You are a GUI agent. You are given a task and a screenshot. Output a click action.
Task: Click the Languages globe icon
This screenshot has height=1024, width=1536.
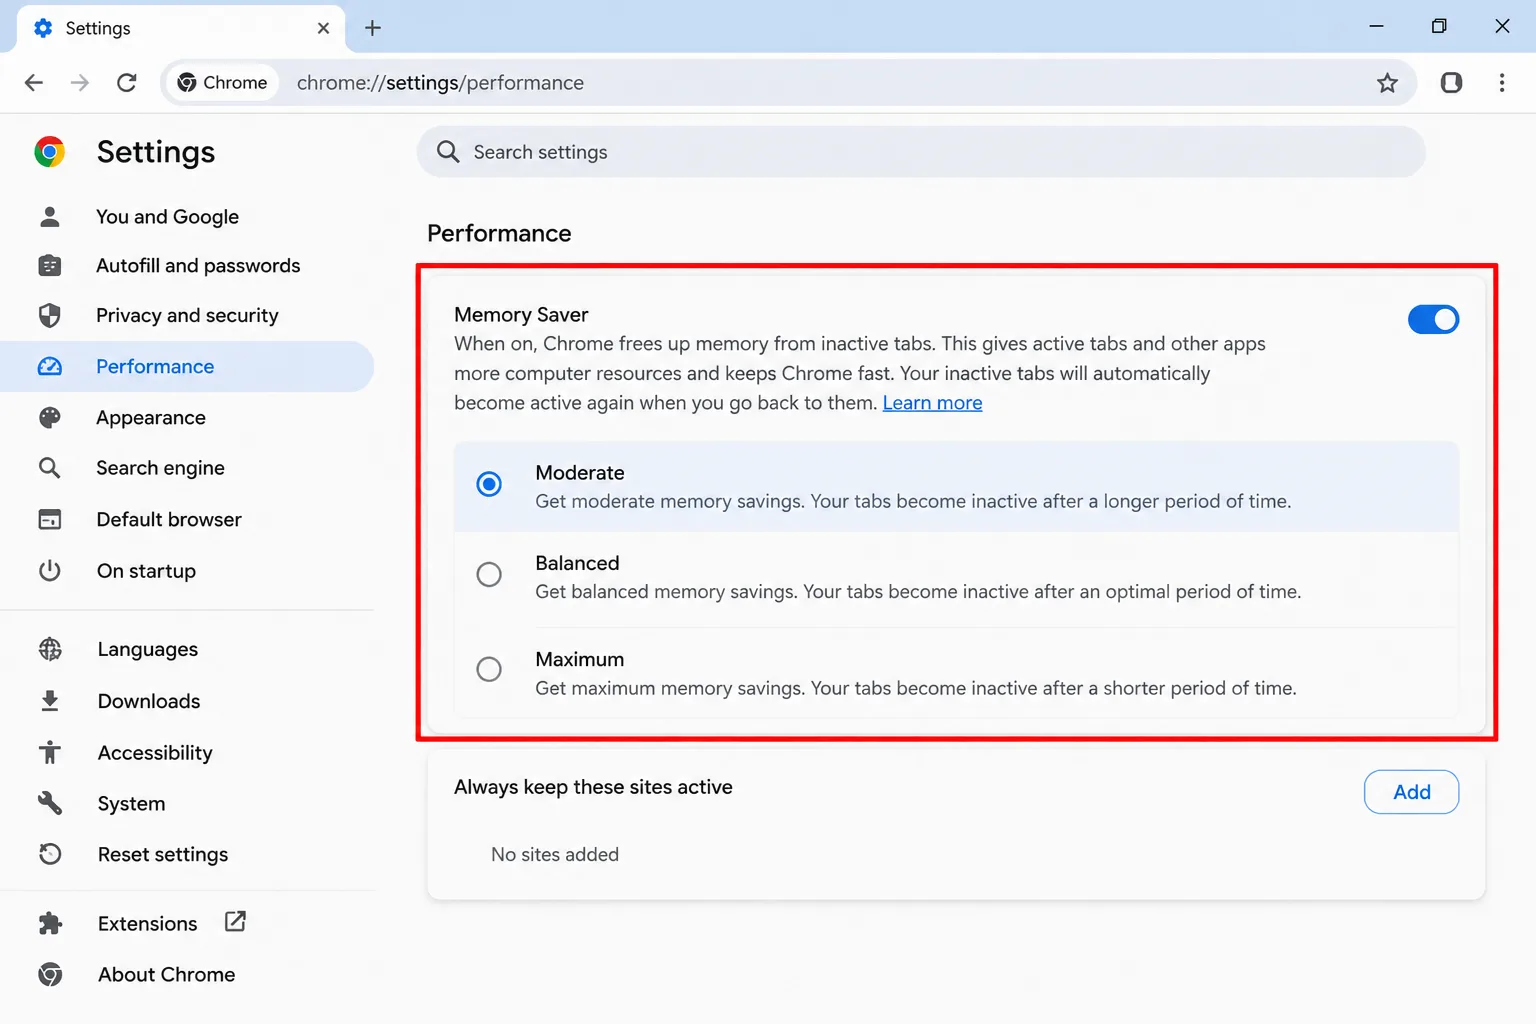tap(50, 649)
